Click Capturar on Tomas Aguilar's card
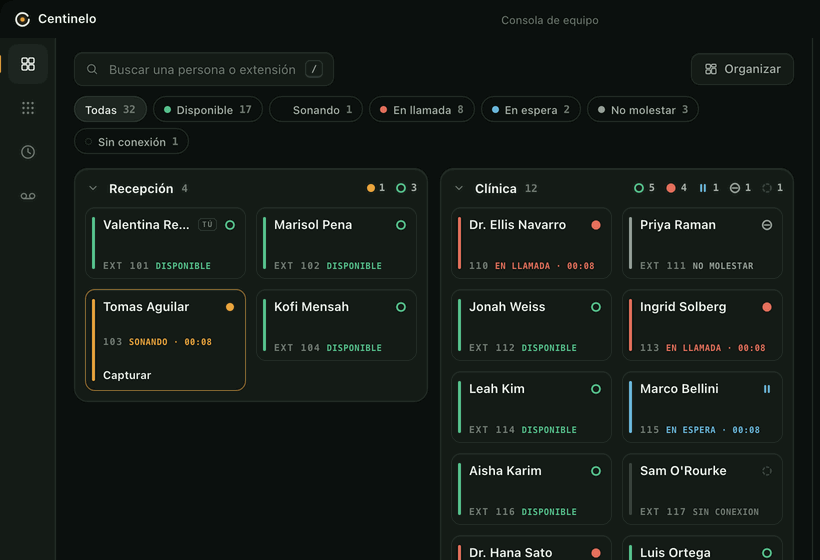The height and width of the screenshot is (560, 820). pyautogui.click(x=127, y=375)
